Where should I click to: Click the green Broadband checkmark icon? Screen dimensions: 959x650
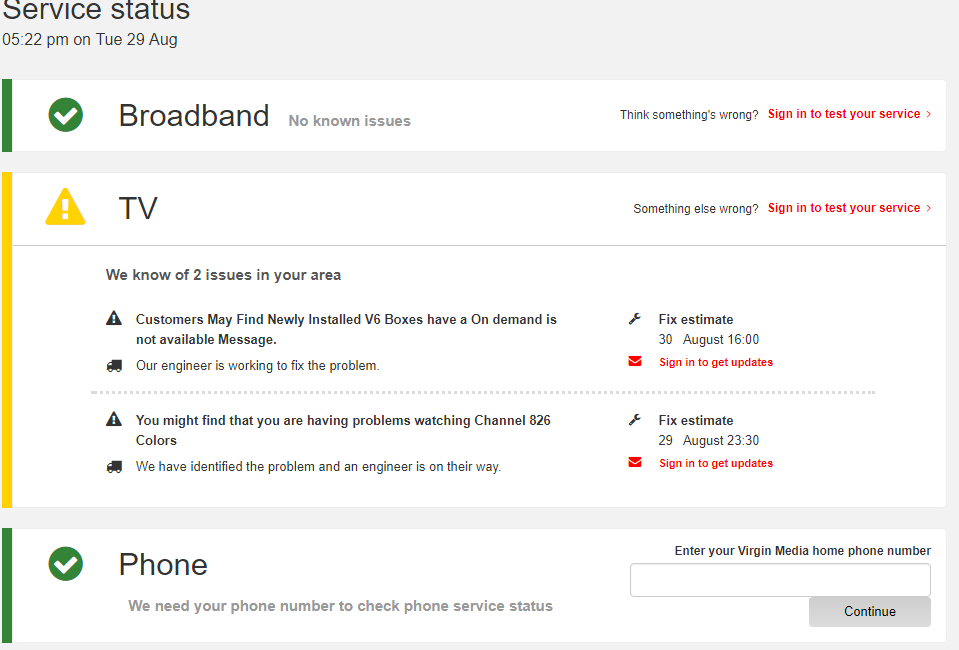pos(65,114)
